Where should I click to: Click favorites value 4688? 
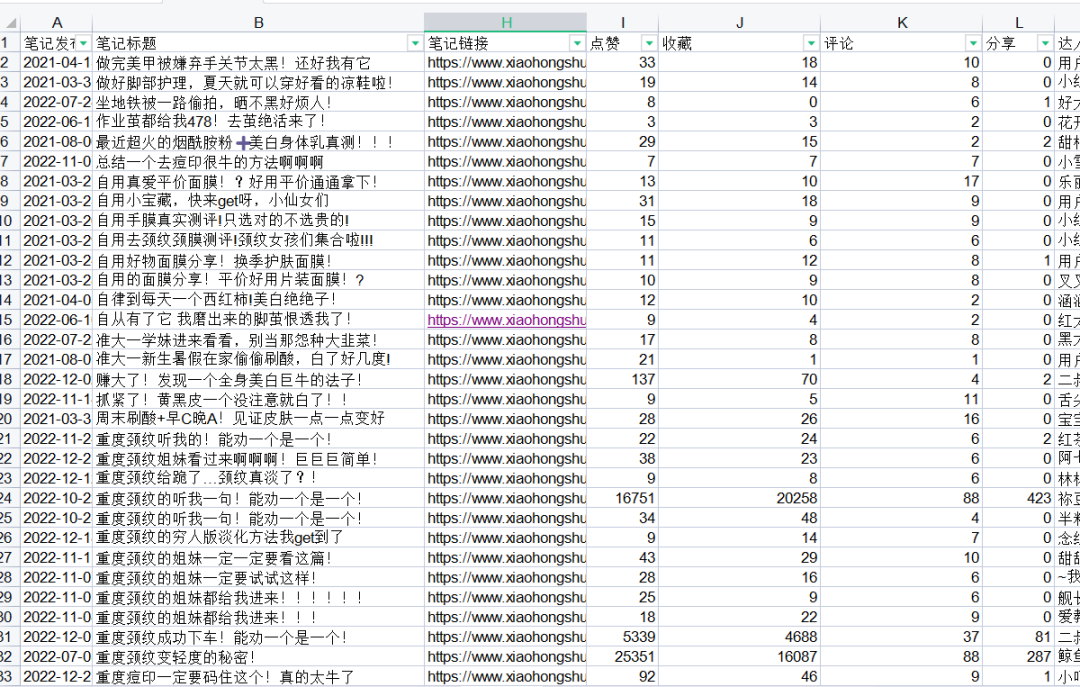click(740, 637)
